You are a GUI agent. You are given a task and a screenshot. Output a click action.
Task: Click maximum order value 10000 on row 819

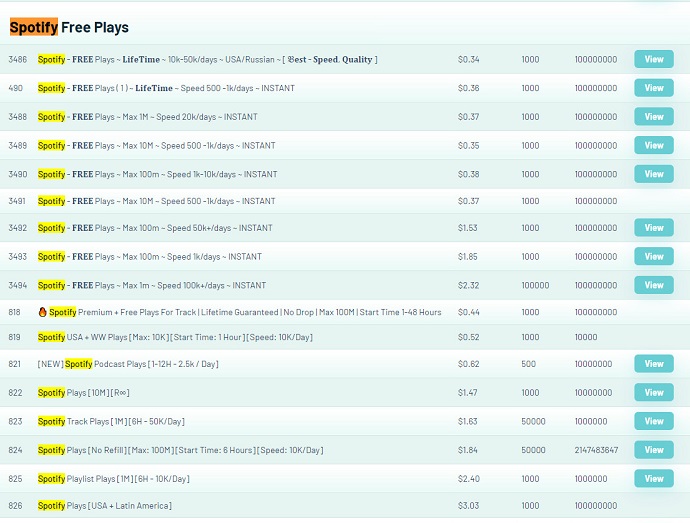coord(586,337)
